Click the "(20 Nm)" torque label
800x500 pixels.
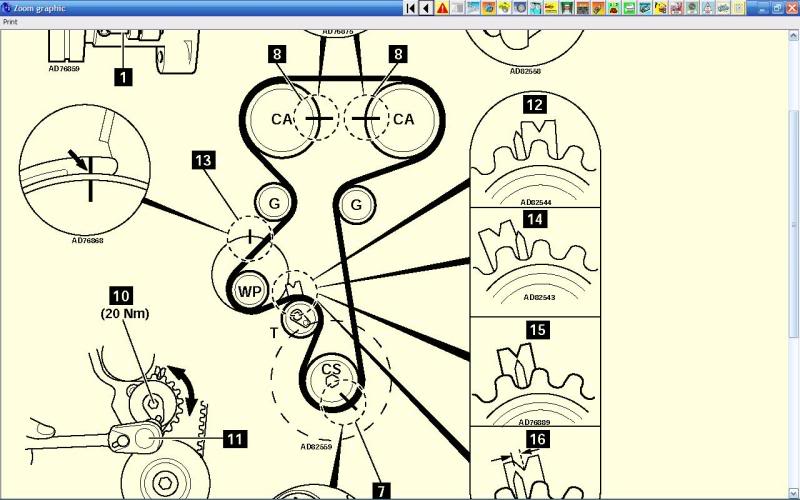click(x=125, y=313)
